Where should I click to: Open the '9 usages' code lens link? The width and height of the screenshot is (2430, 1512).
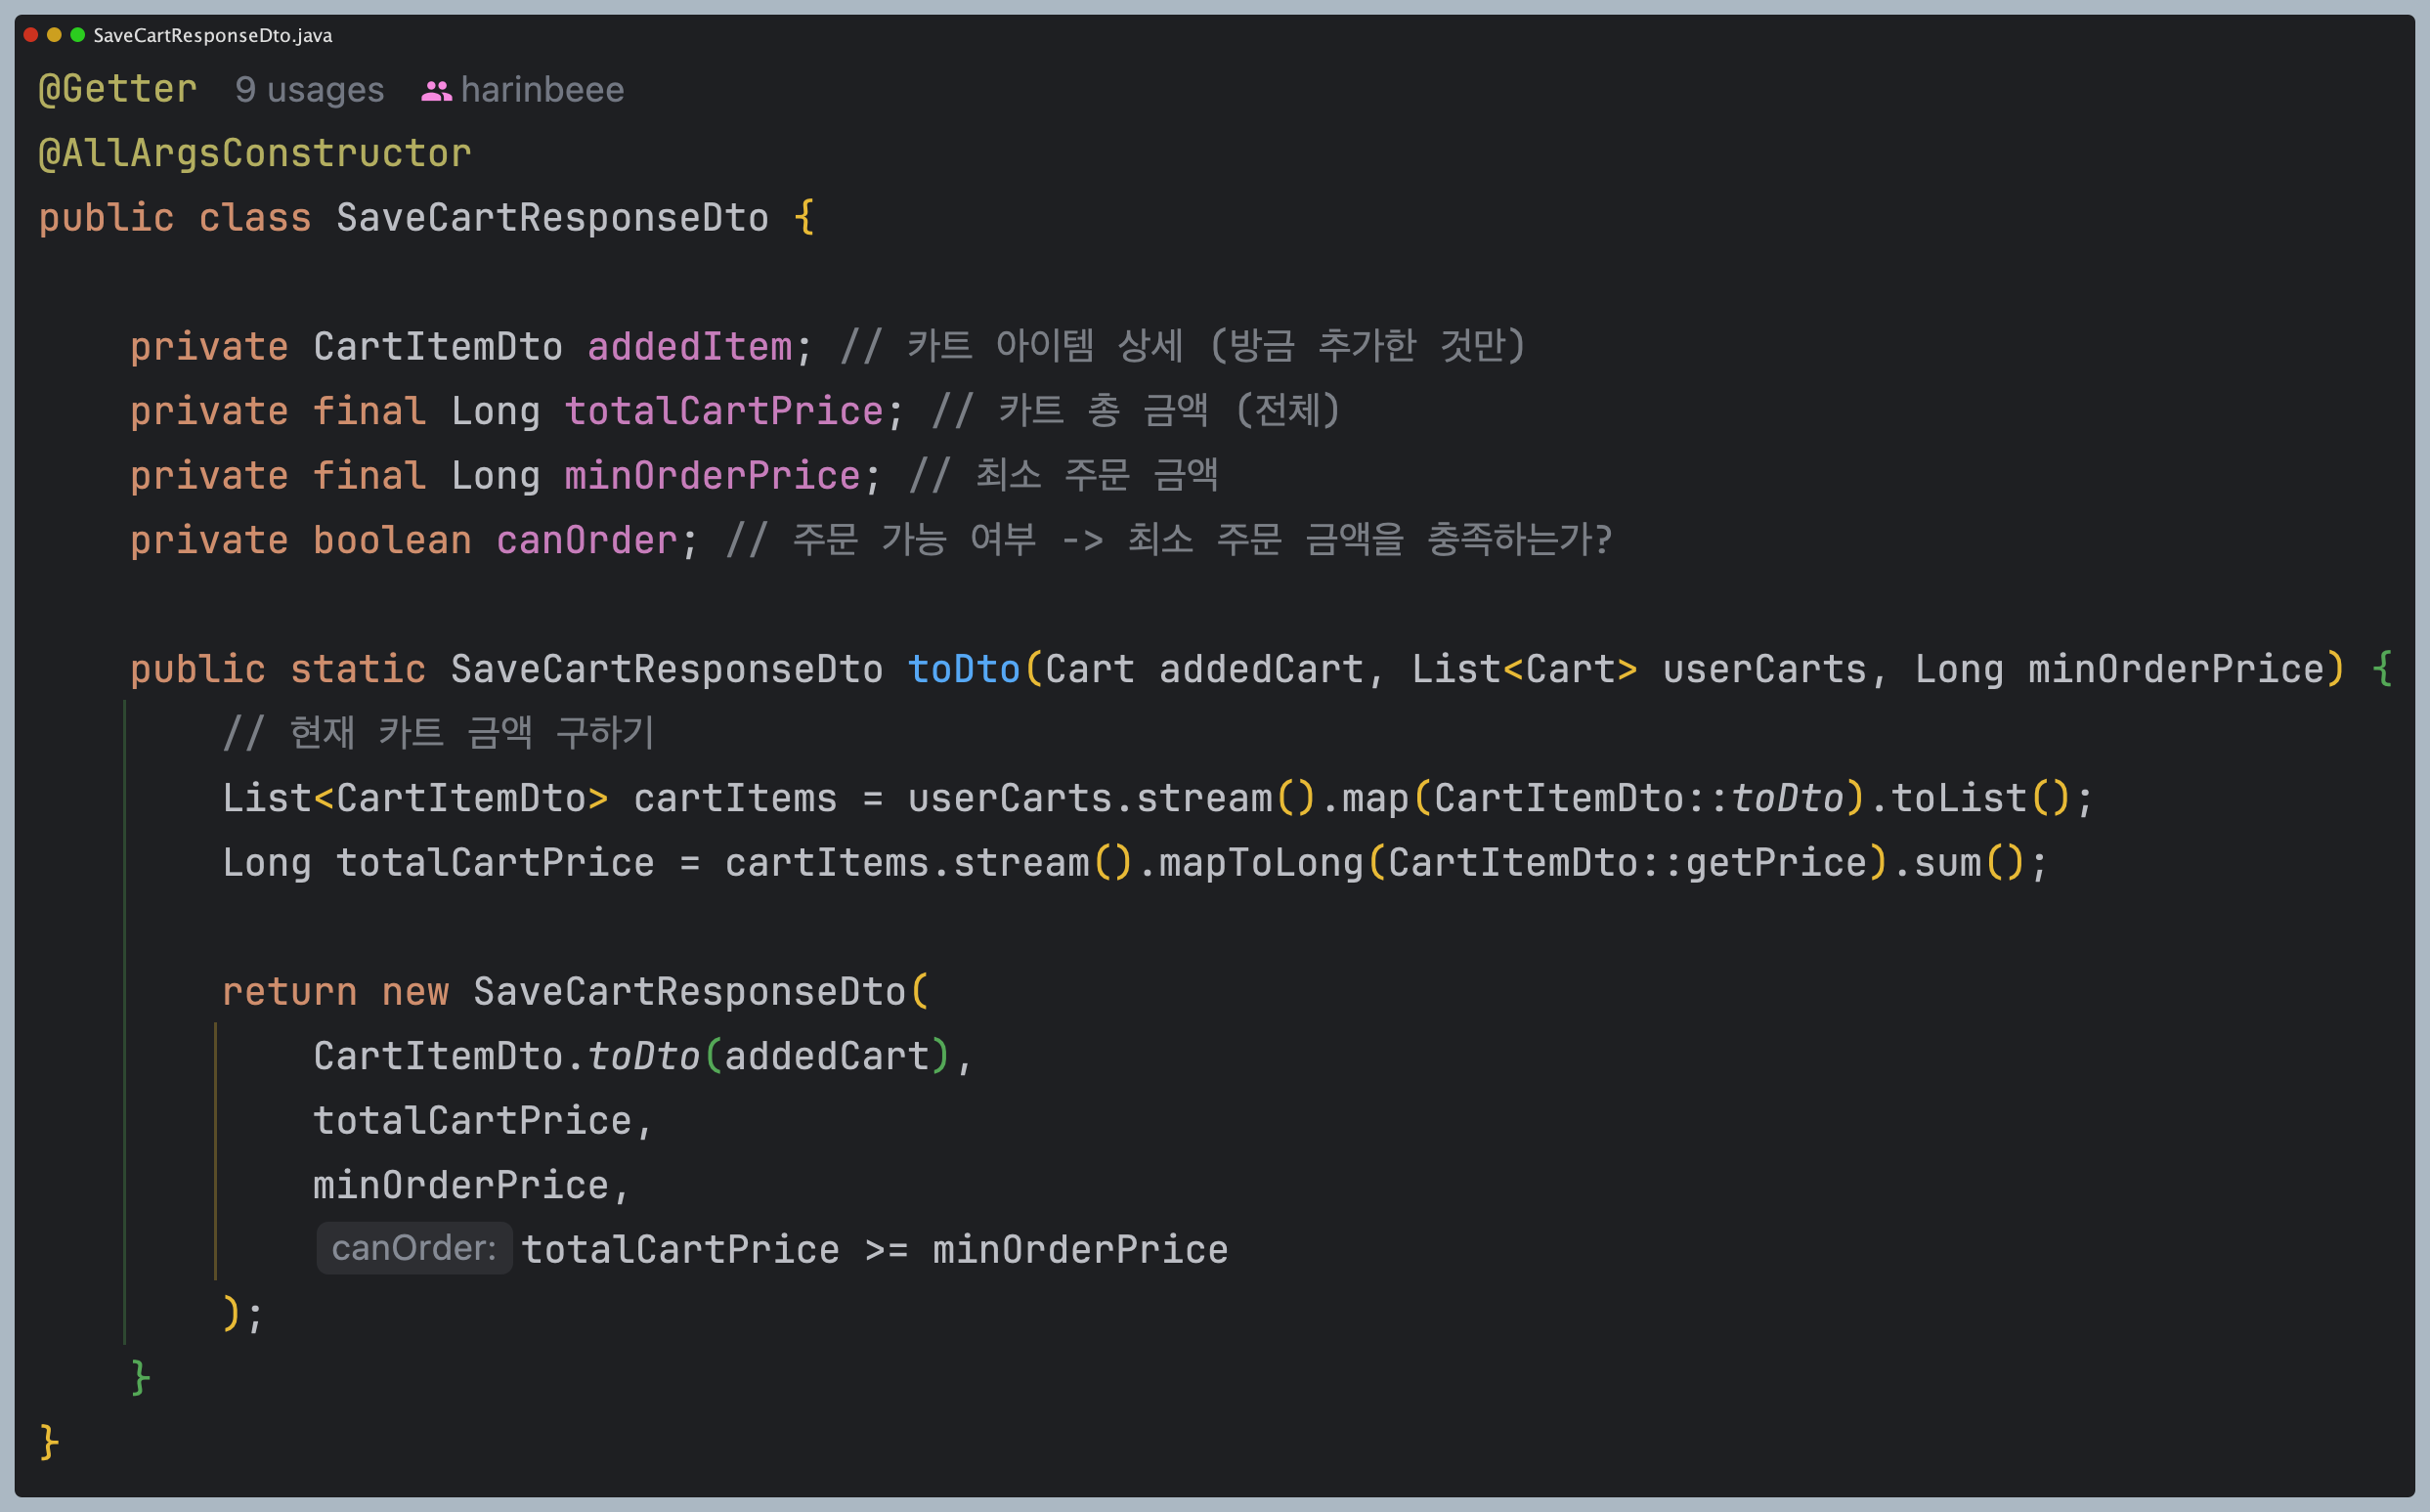point(309,90)
